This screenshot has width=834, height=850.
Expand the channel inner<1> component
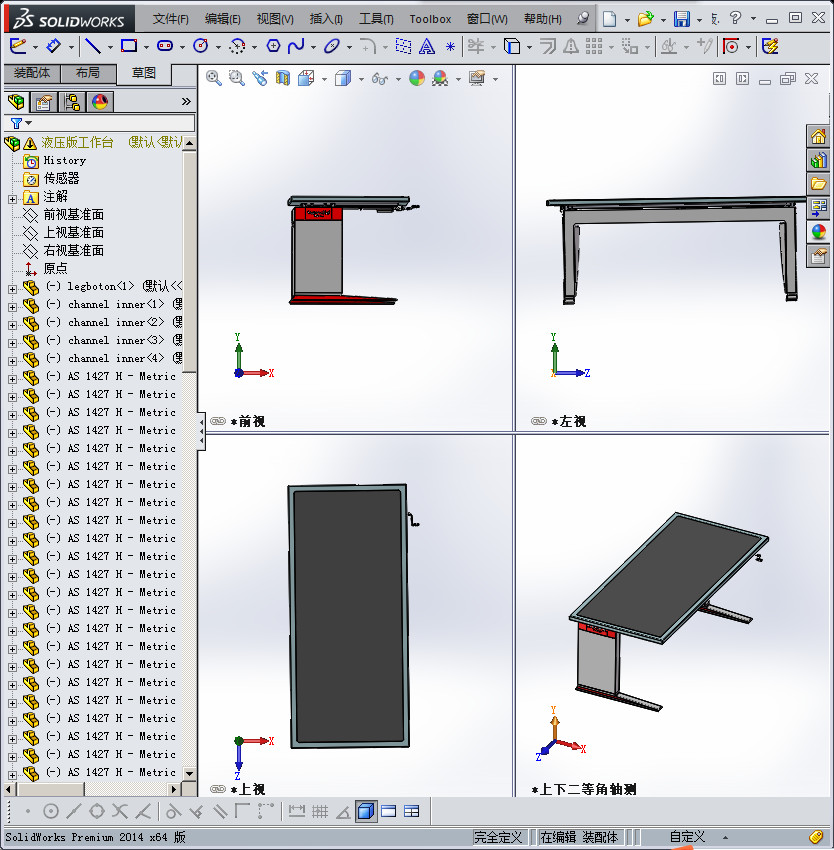pos(12,307)
